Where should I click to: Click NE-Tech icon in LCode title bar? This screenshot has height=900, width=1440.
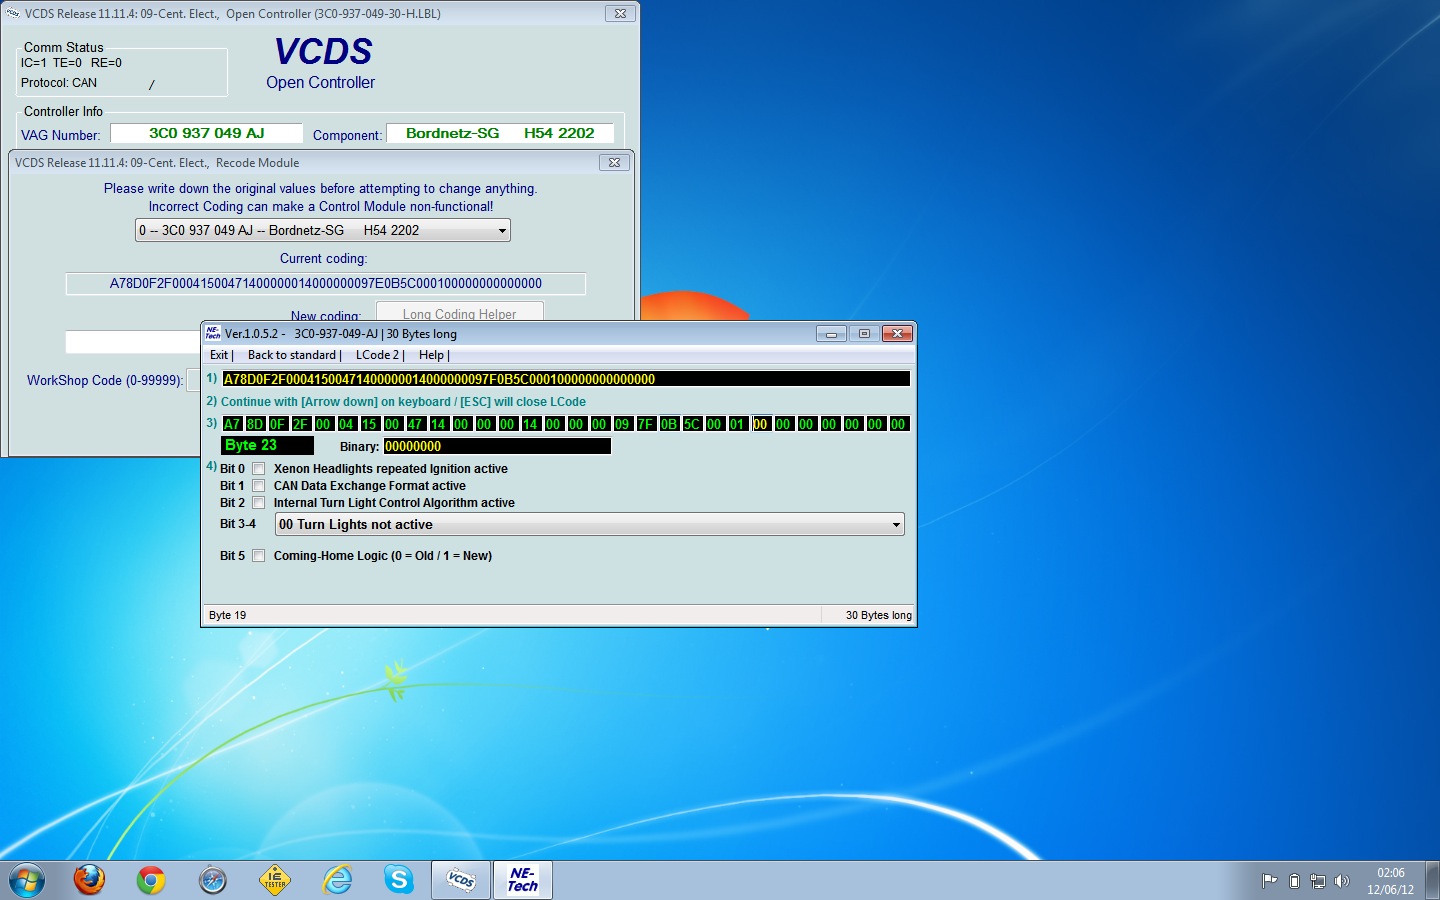tap(213, 333)
